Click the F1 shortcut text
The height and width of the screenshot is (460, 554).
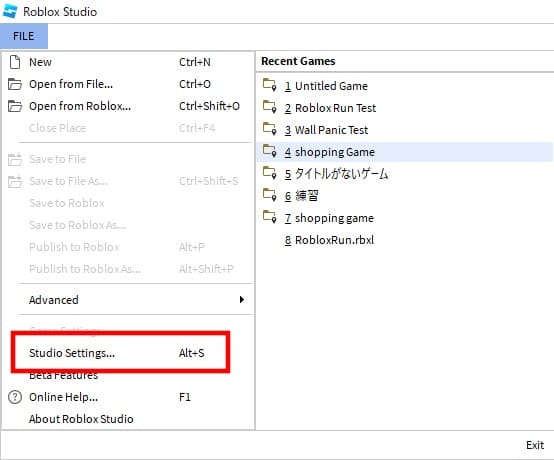pos(185,397)
